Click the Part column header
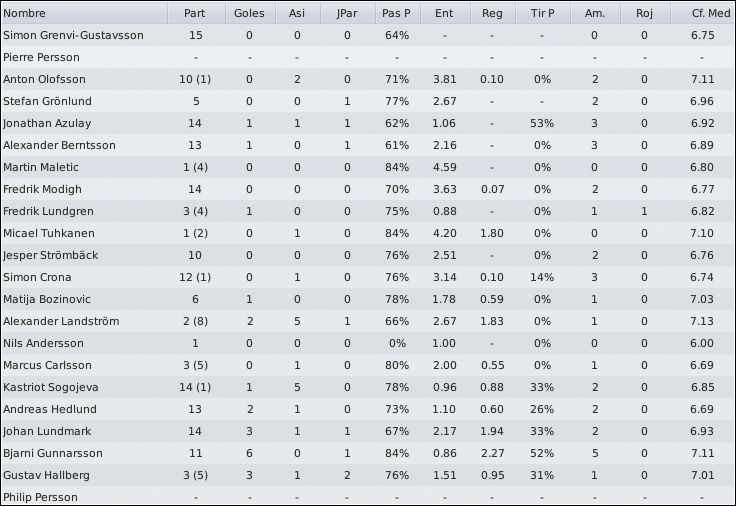 point(195,13)
